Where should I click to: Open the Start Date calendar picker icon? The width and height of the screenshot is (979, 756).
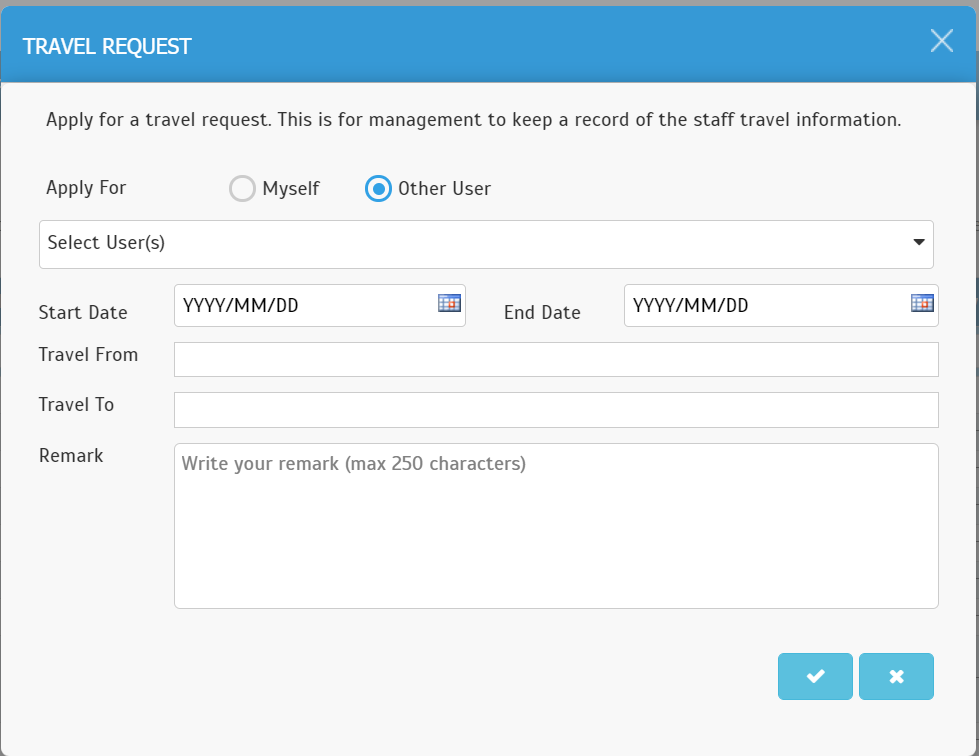[450, 303]
